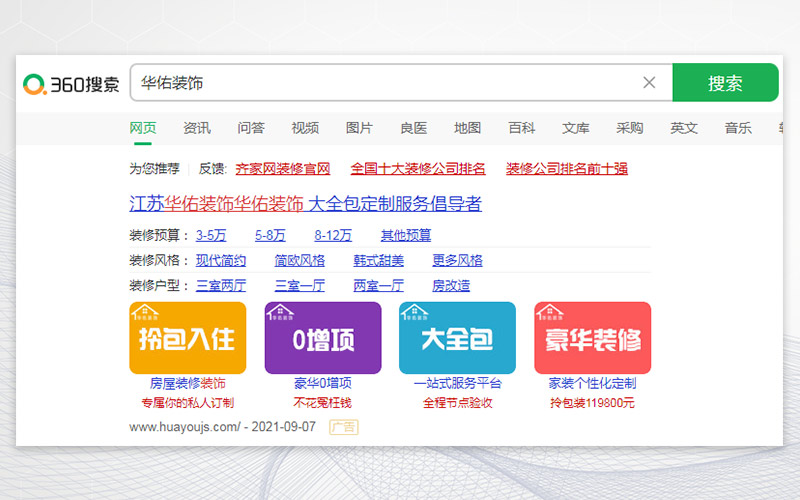Click the red 豪华装修 tile

coord(592,338)
